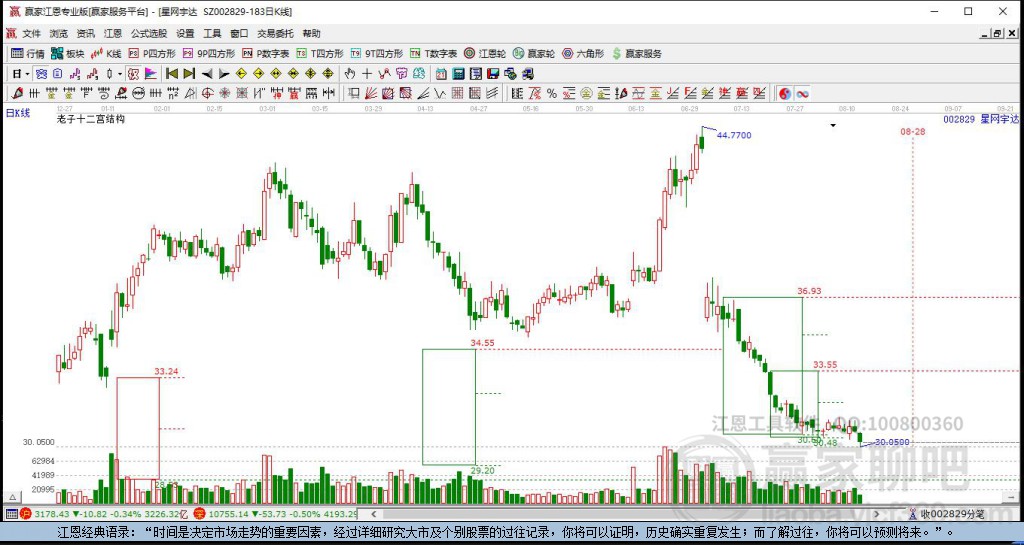Image resolution: width=1024 pixels, height=545 pixels.
Task: Click the 收002829分笔 status entry
Action: click(x=952, y=514)
